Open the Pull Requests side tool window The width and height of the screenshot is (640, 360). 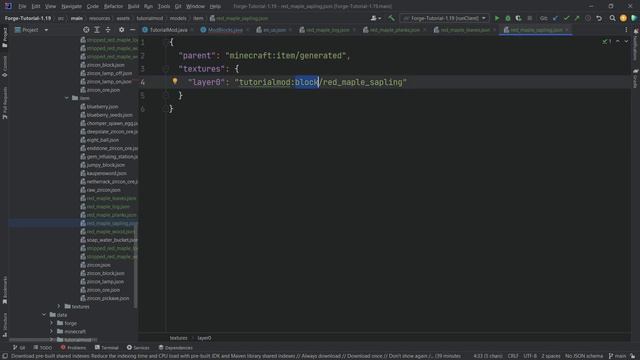point(4,103)
